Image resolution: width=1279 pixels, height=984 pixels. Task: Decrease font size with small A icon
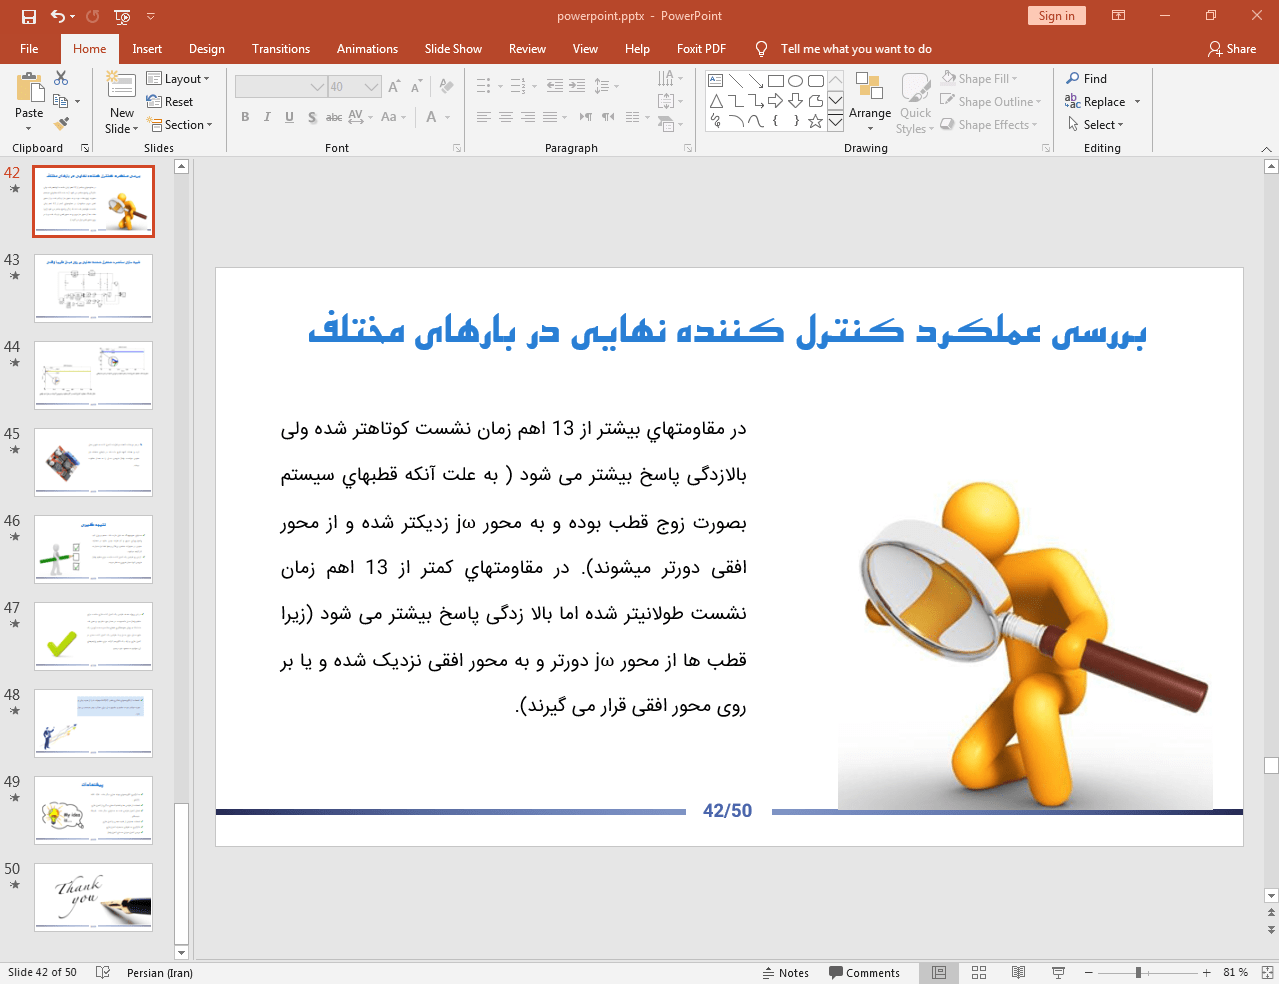[416, 87]
